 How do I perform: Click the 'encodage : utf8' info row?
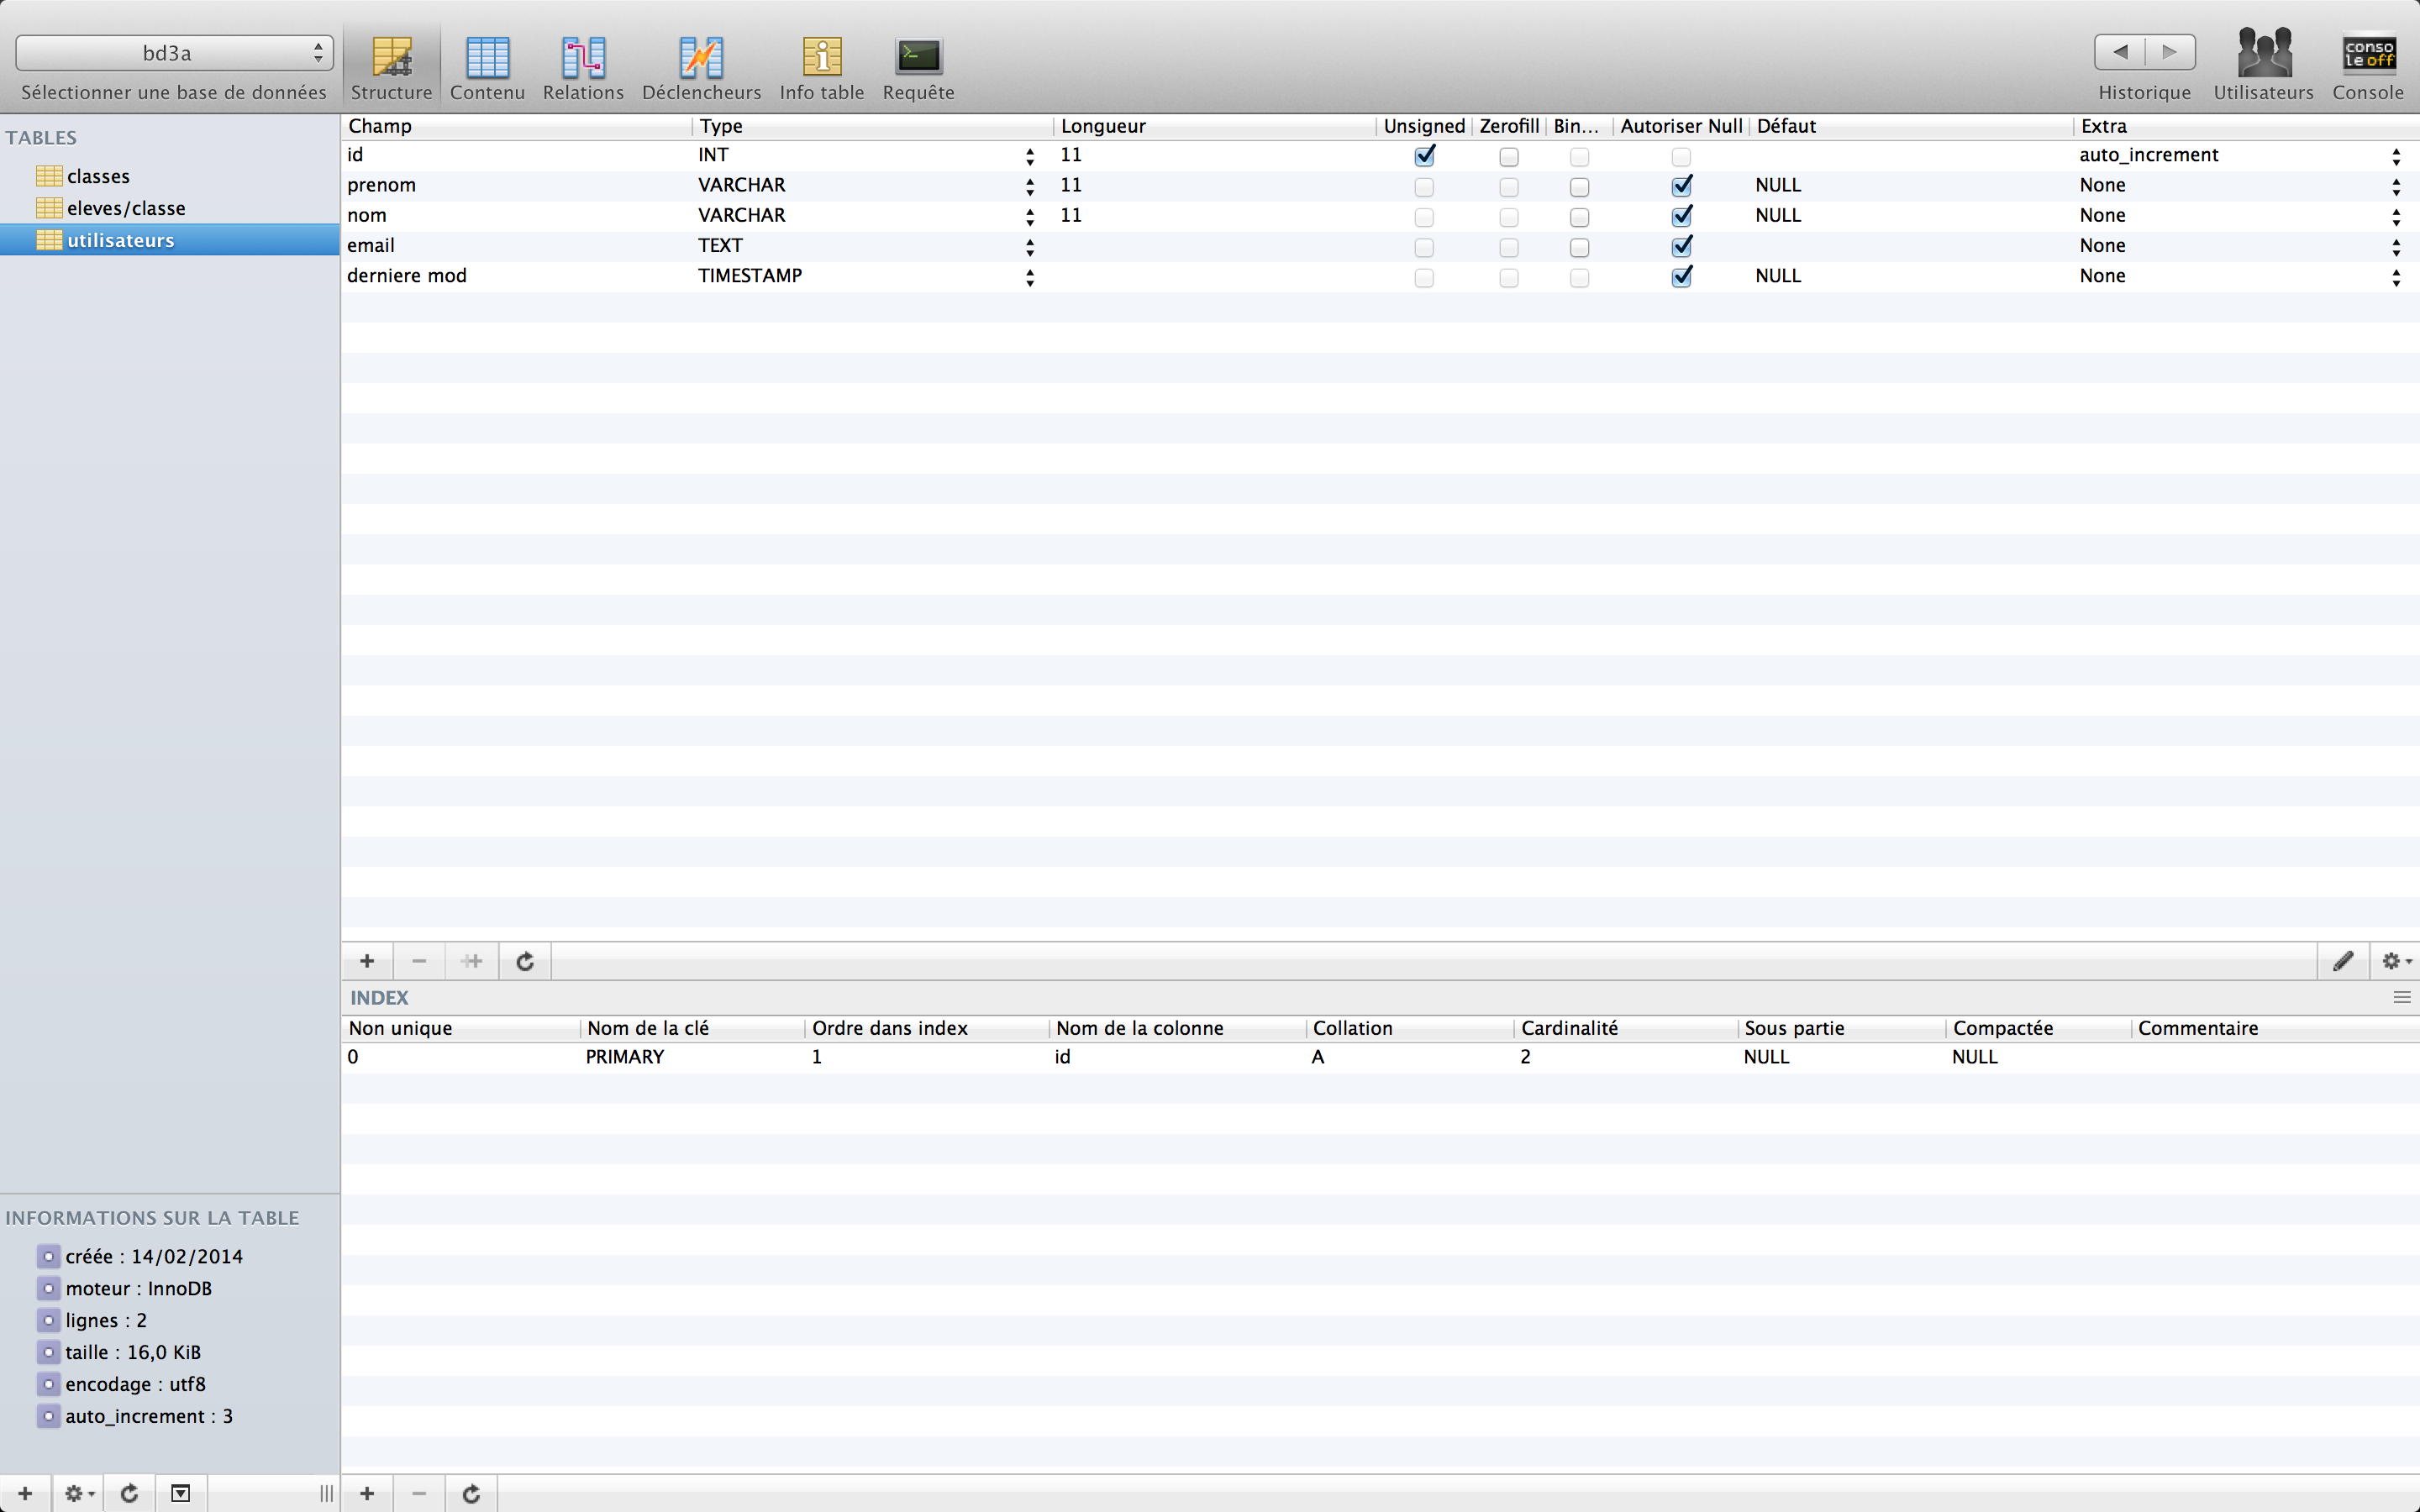point(136,1384)
